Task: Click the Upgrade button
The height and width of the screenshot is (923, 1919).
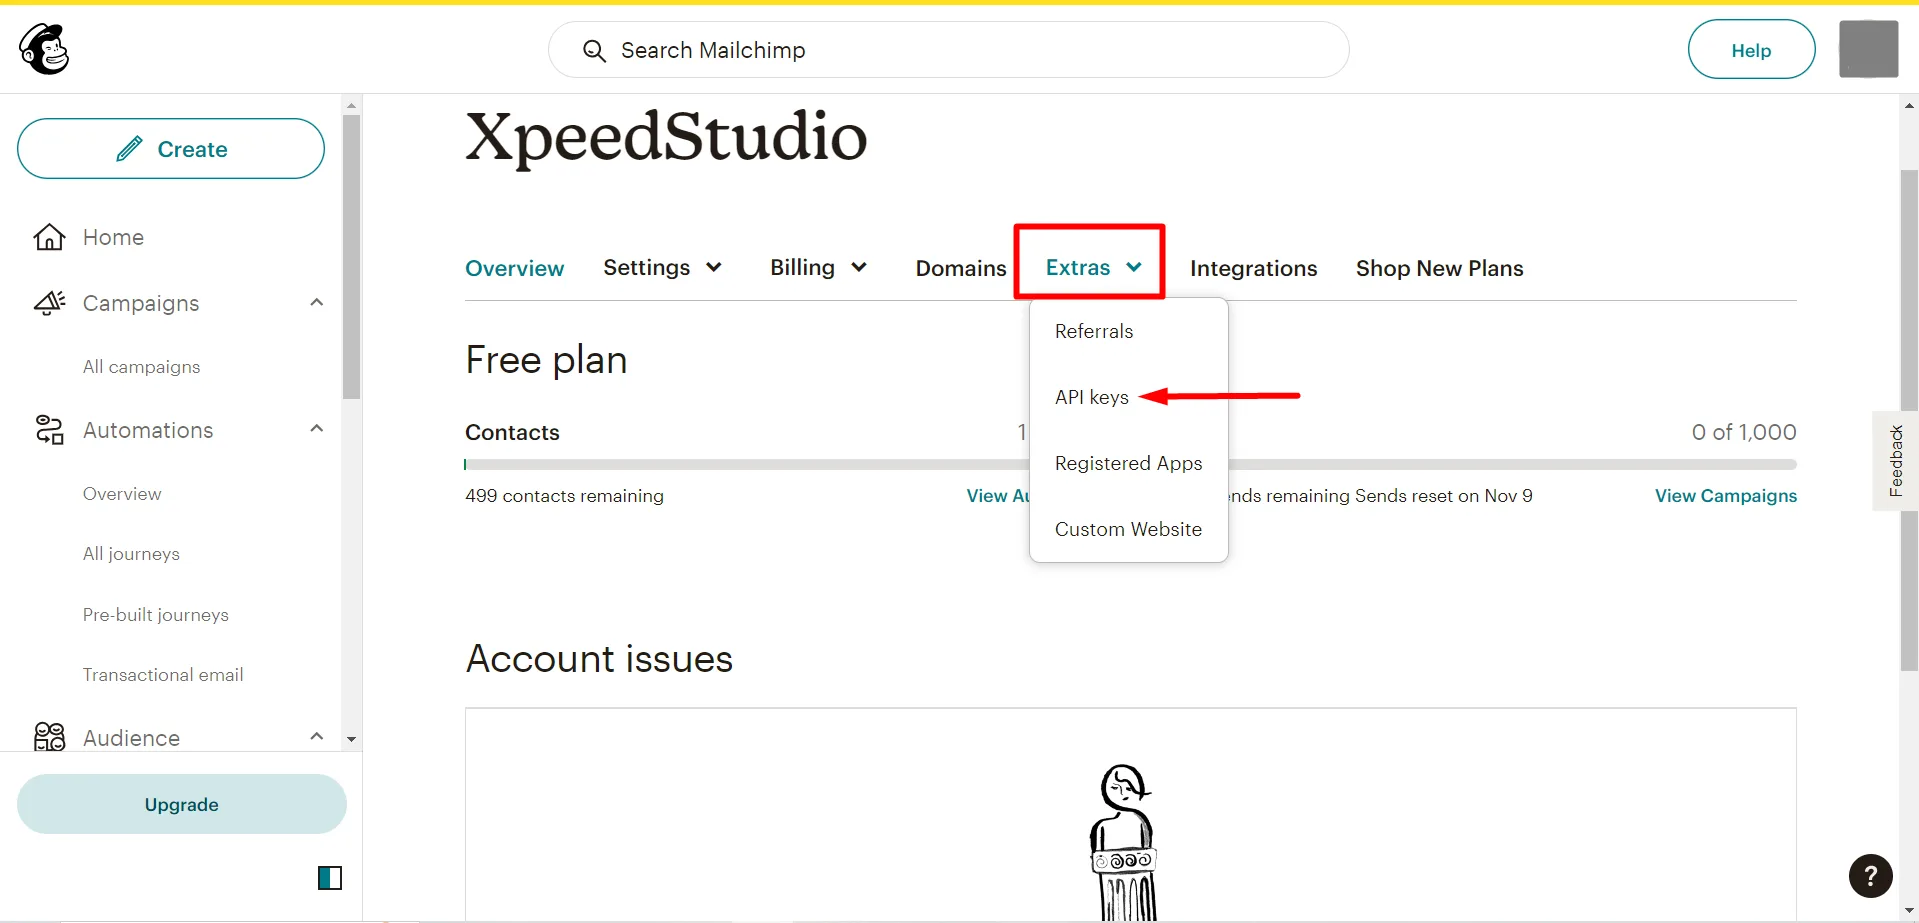Action: click(182, 804)
